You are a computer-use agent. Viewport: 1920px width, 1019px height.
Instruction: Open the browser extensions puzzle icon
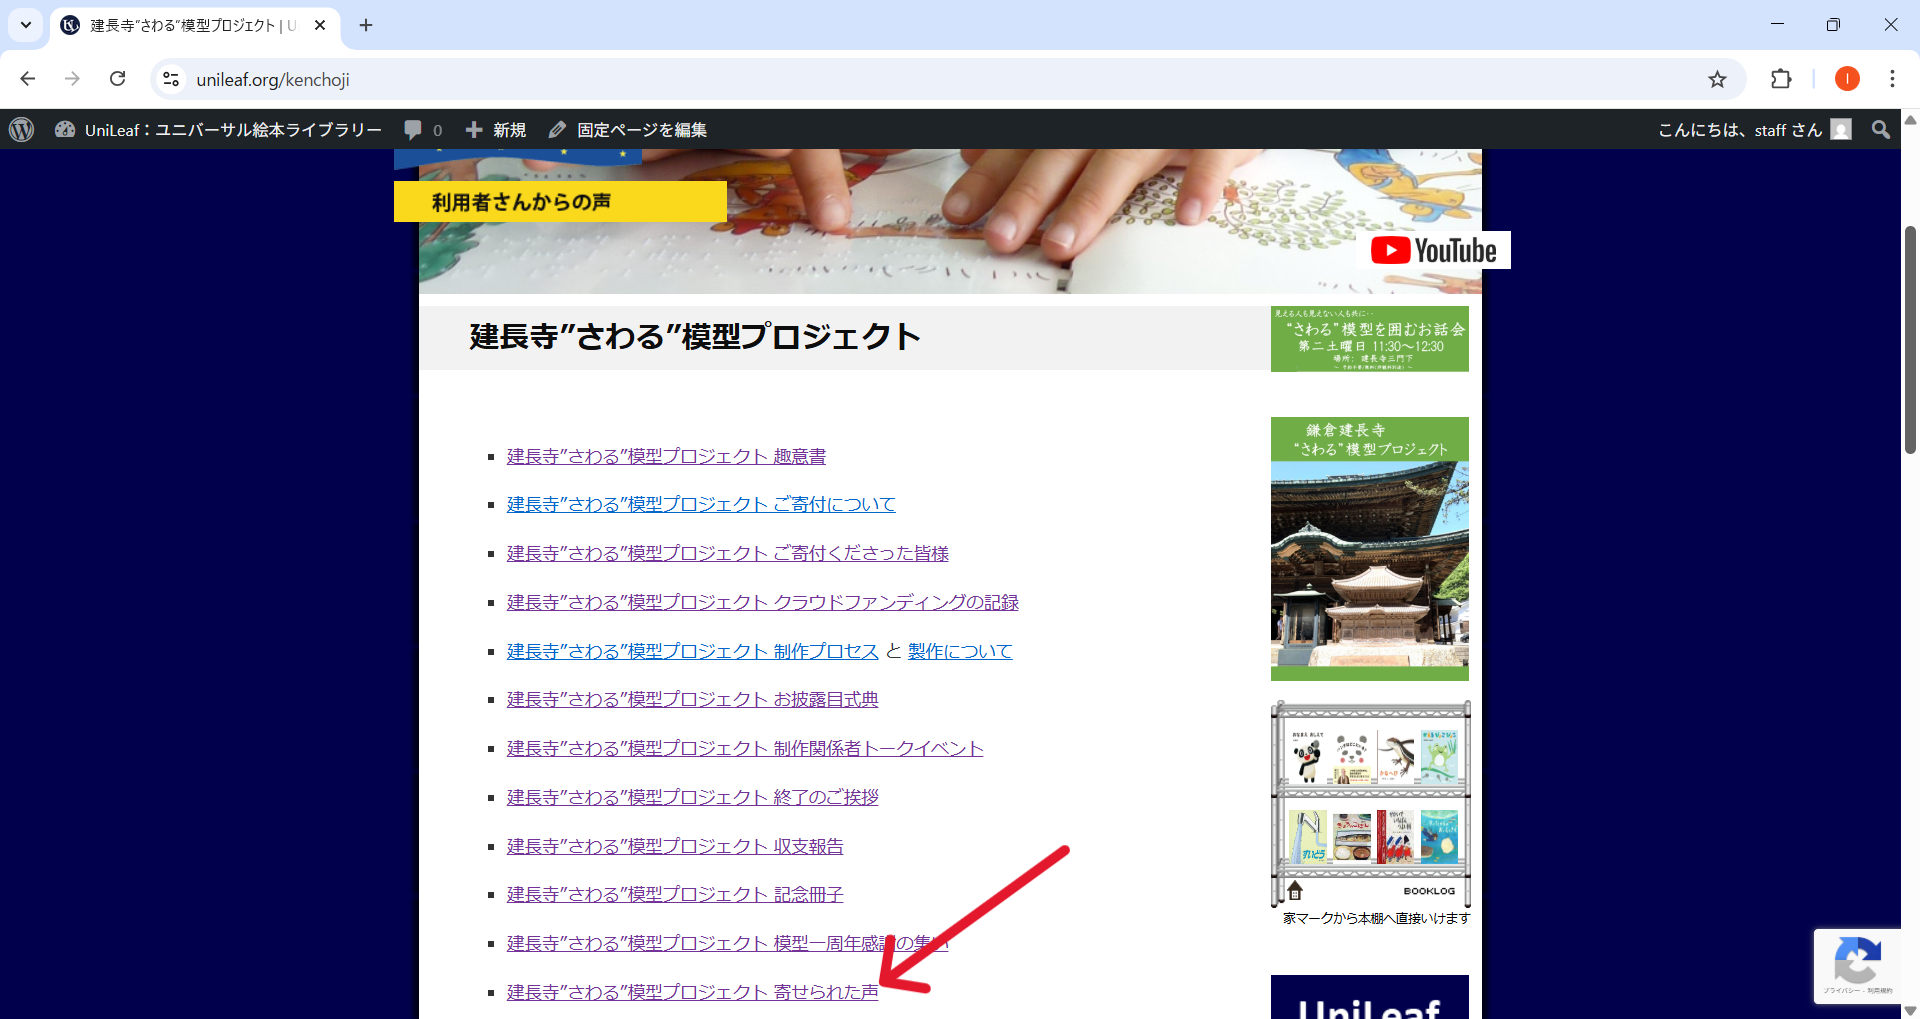coord(1781,79)
